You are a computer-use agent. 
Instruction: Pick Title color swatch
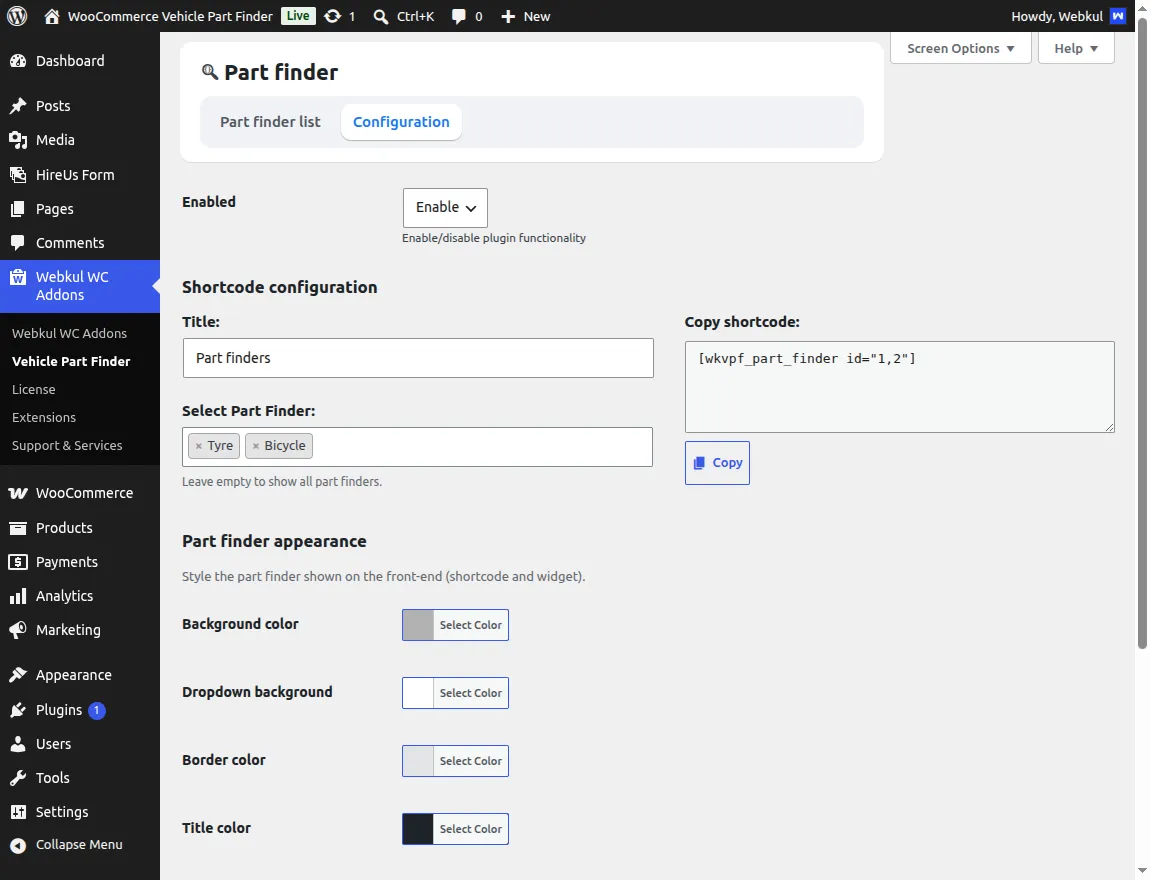(418, 829)
